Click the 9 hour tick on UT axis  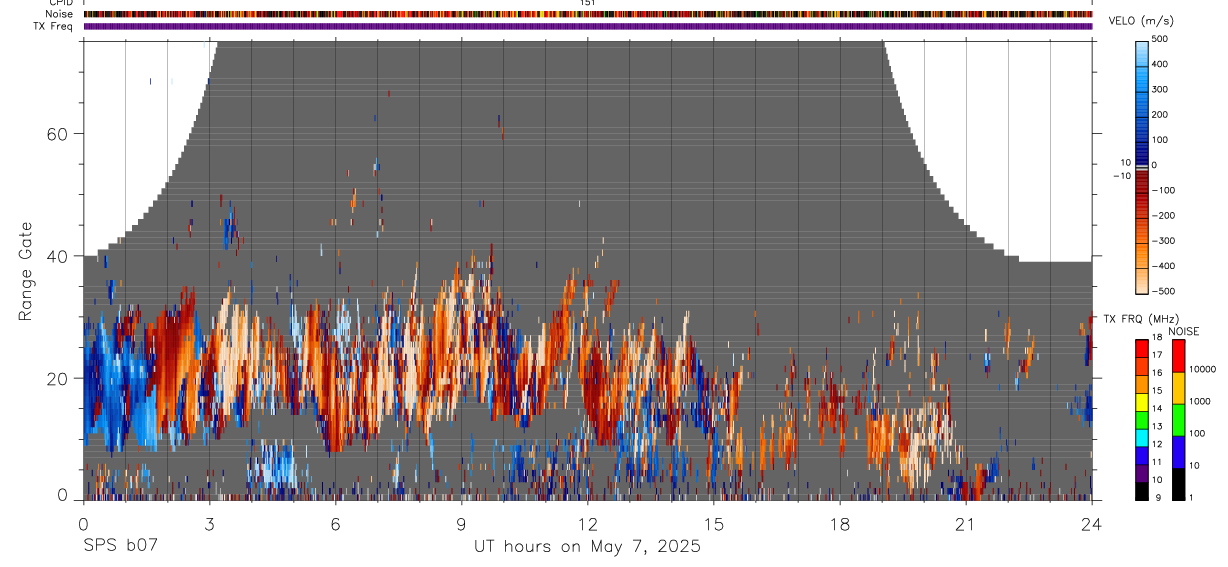(461, 524)
